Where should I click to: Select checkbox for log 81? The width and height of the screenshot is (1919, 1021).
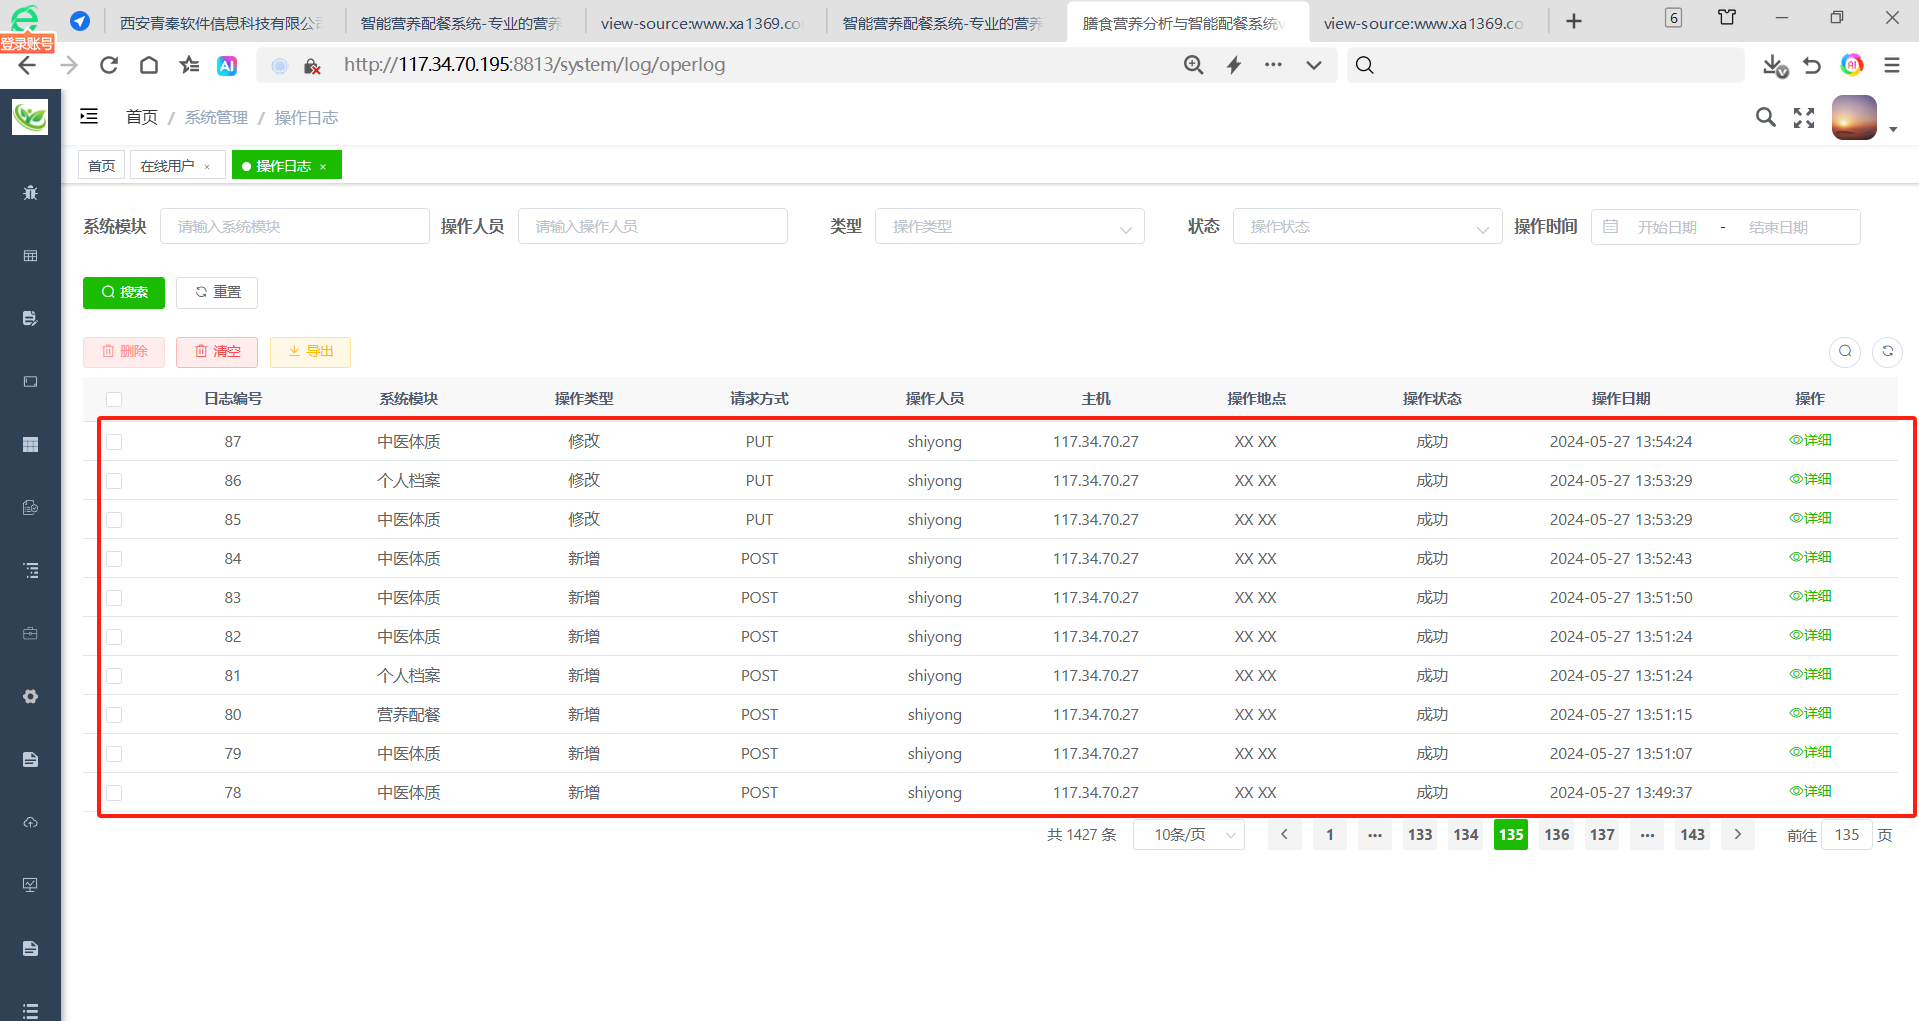tap(114, 676)
